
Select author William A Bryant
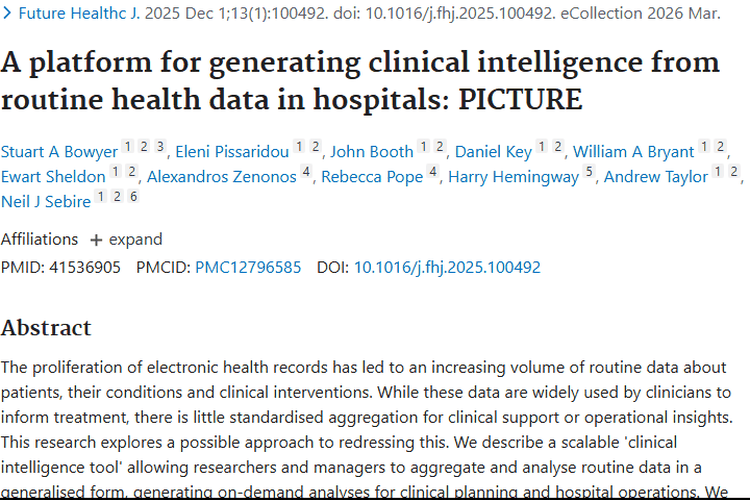point(633,151)
